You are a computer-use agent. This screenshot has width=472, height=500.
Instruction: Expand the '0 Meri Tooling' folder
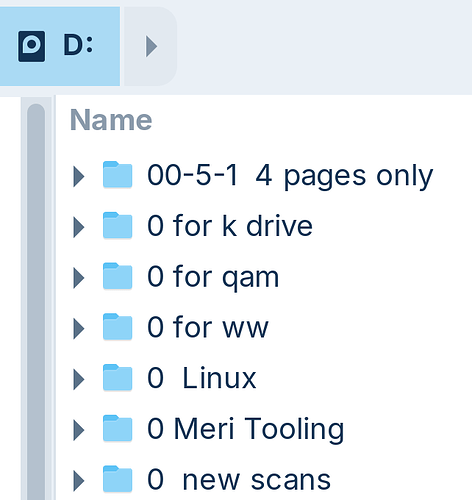click(x=79, y=430)
